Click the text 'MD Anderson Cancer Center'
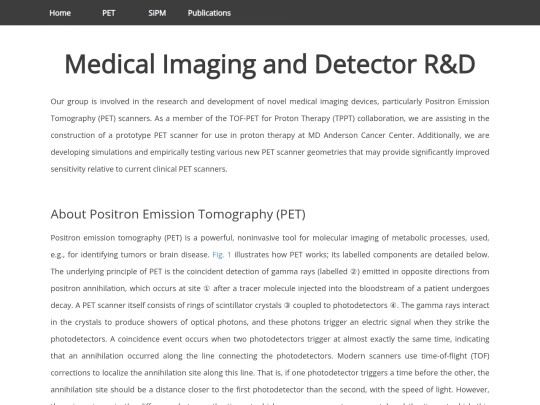The height and width of the screenshot is (405, 540). (x=361, y=135)
